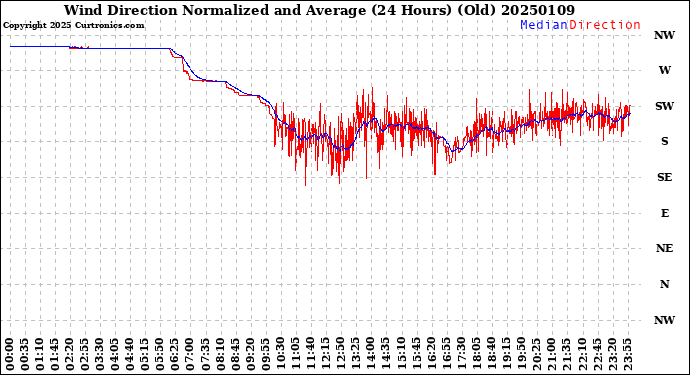Click the 02:20 time label

(70, 355)
